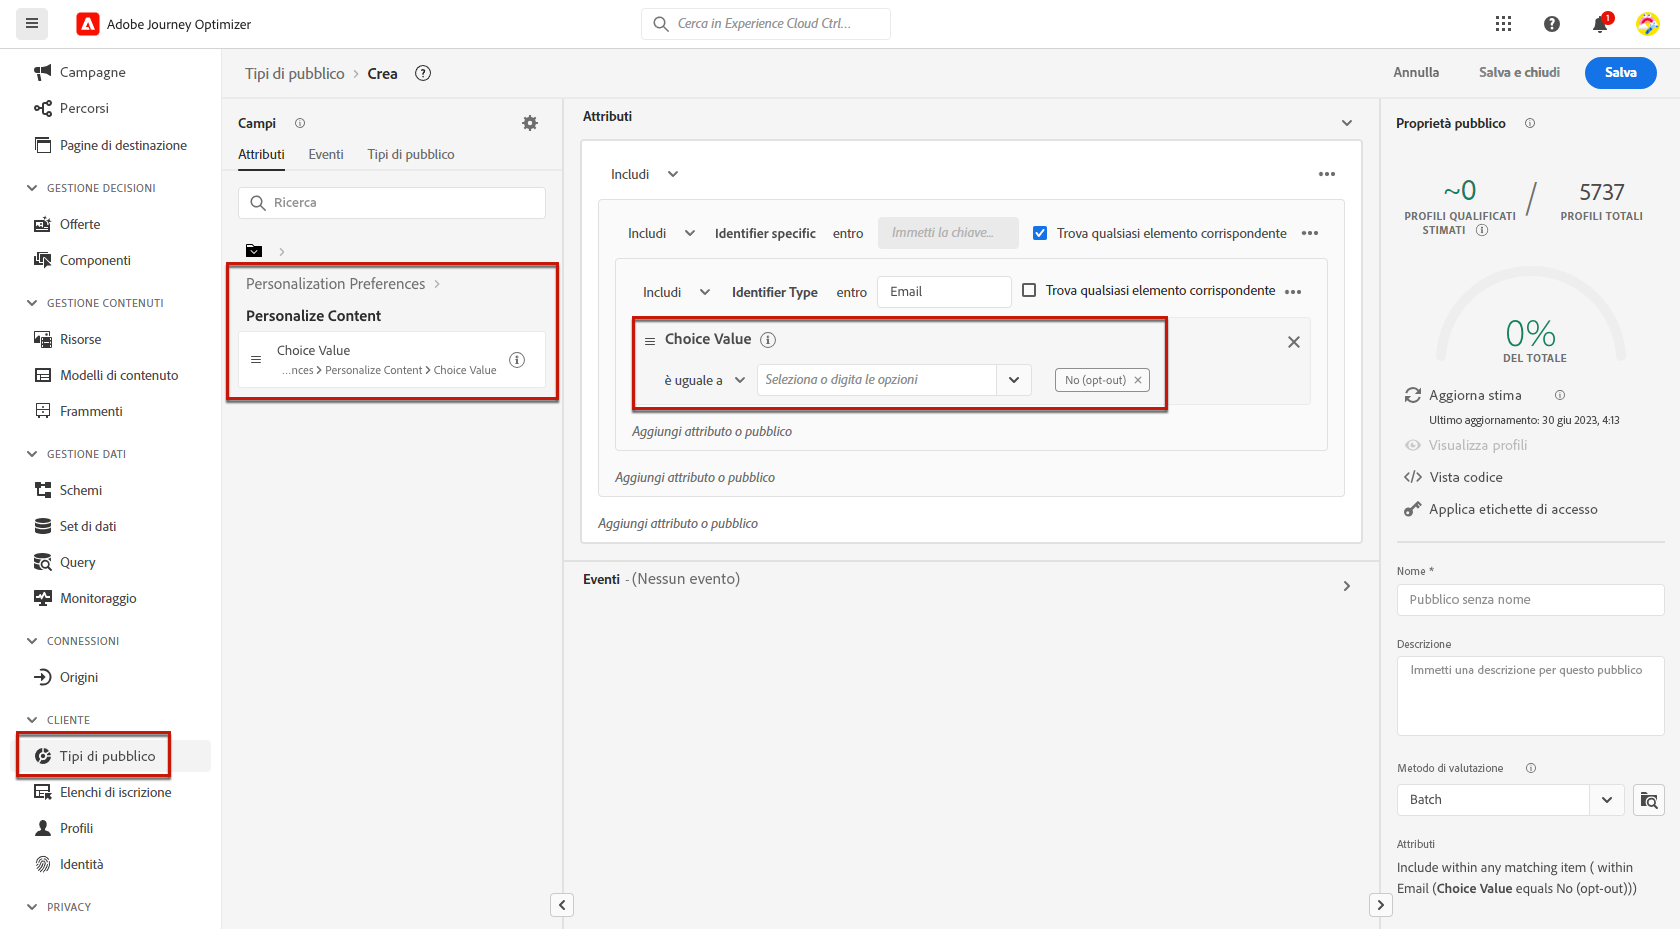Remove the Choice Value rule
The height and width of the screenshot is (929, 1680).
[x=1294, y=342]
